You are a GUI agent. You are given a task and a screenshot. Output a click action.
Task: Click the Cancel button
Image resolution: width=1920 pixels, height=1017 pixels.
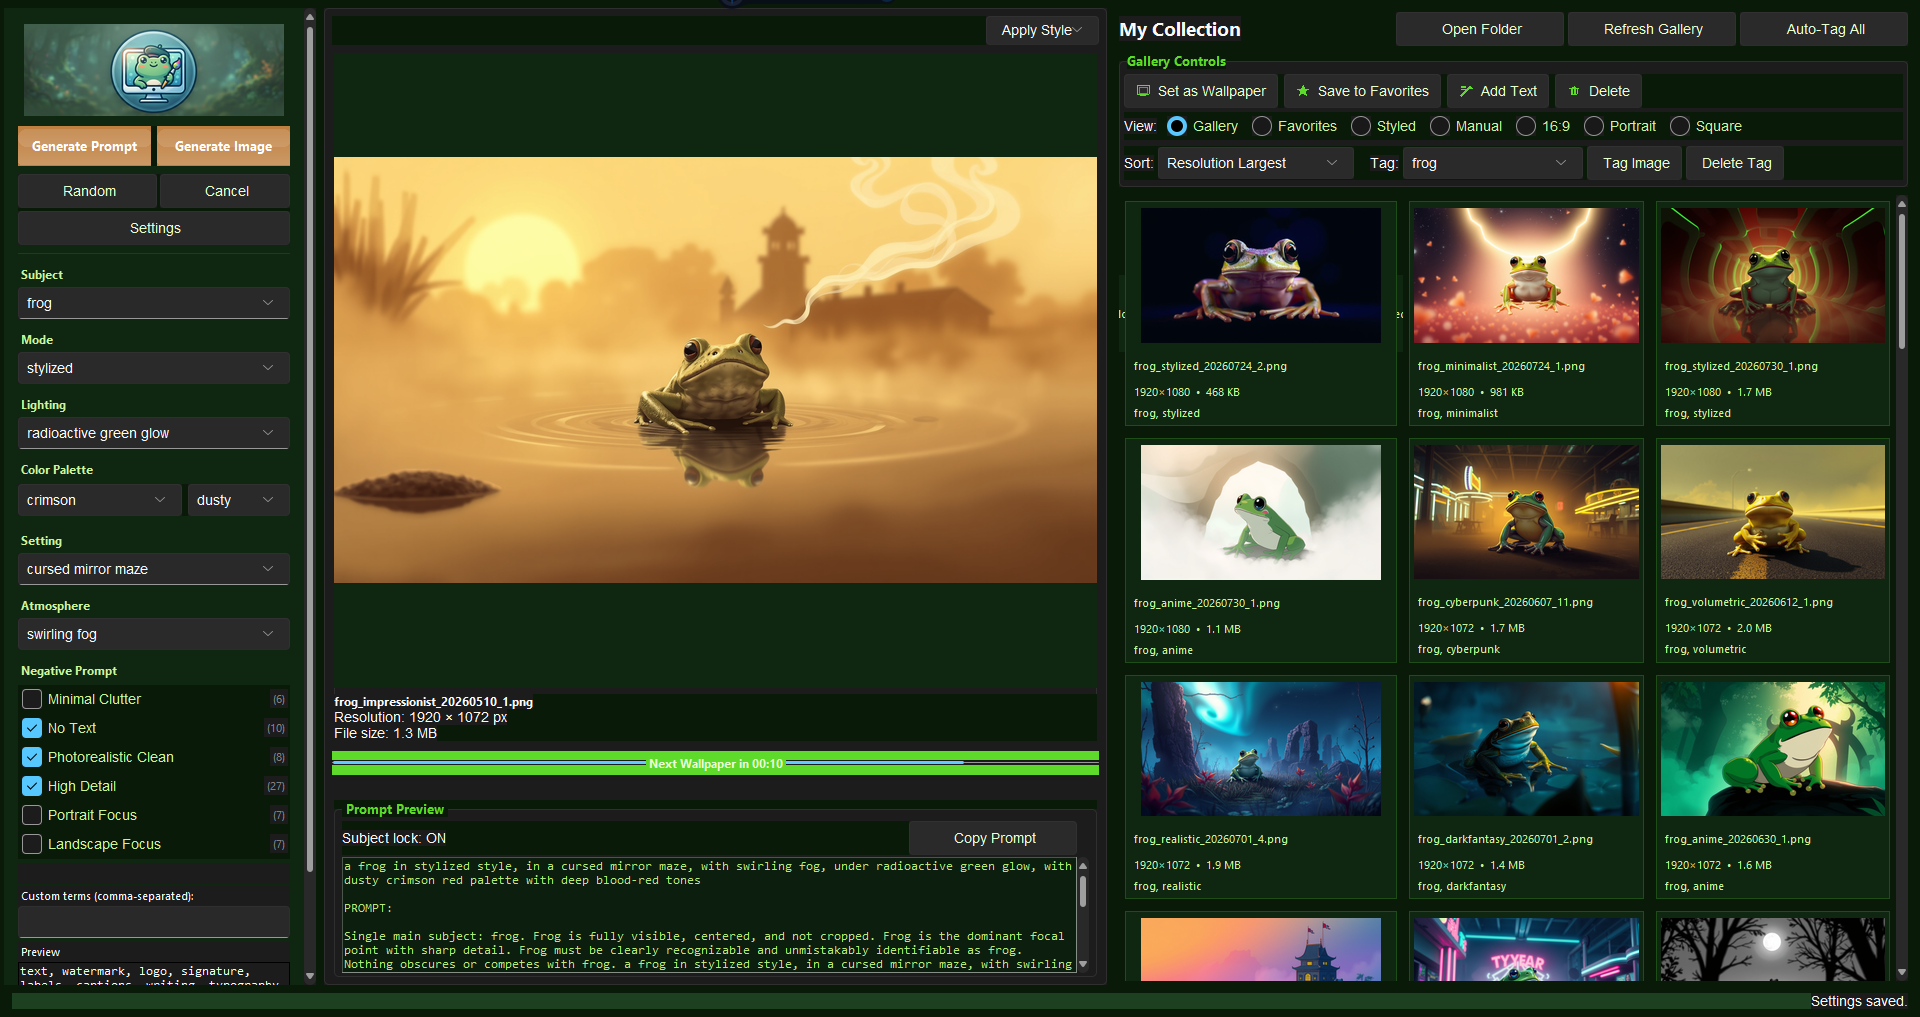click(226, 191)
